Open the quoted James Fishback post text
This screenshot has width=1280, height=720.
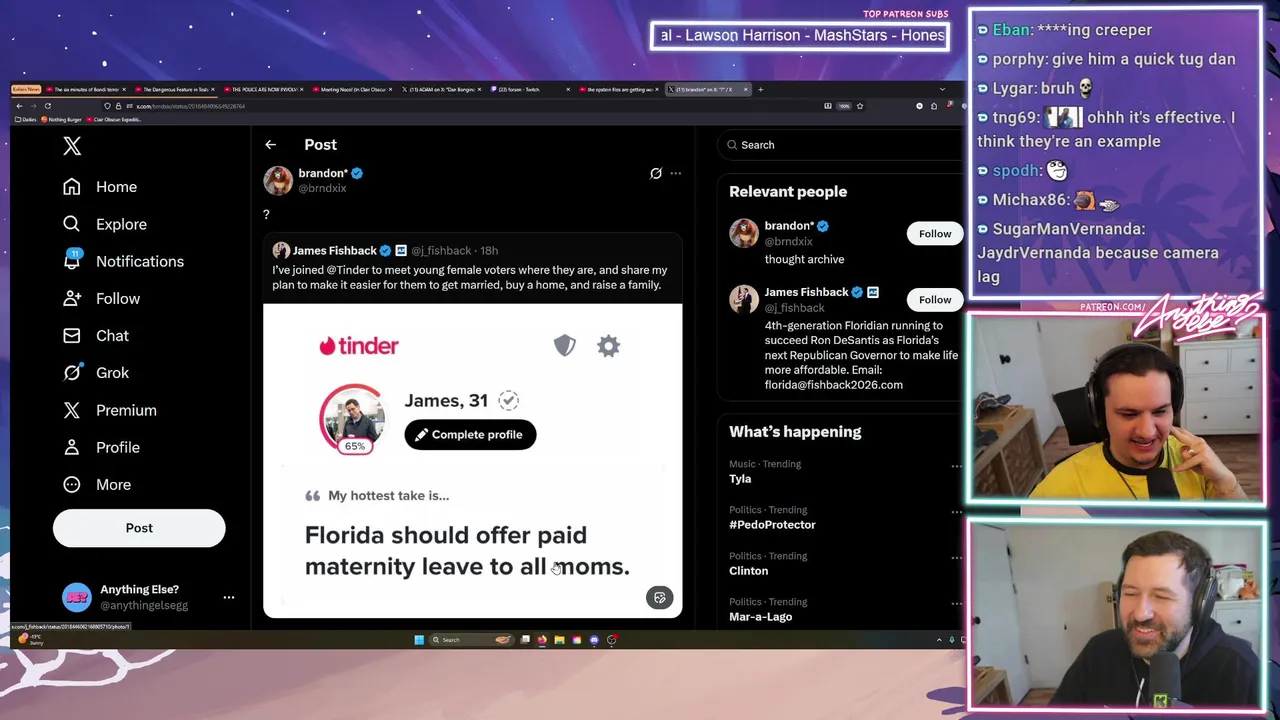click(470, 277)
